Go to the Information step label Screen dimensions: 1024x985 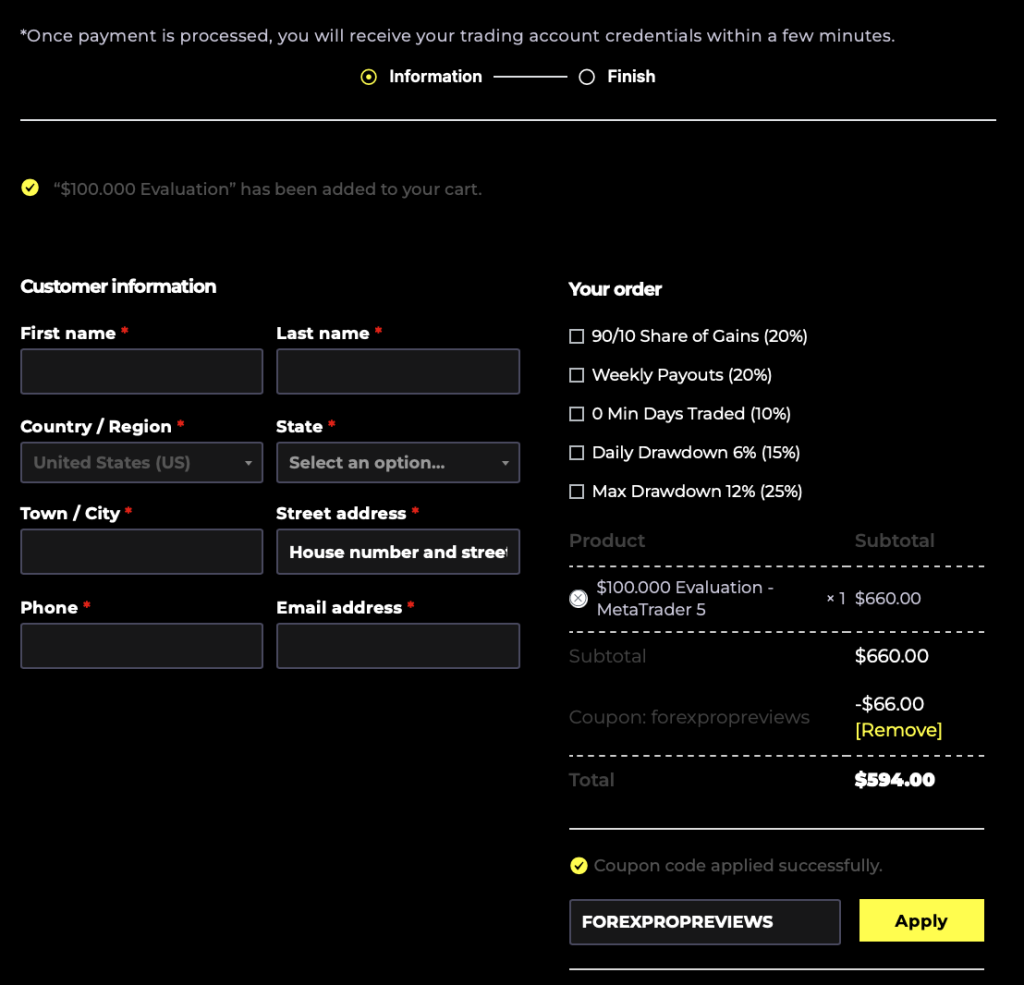(x=436, y=76)
